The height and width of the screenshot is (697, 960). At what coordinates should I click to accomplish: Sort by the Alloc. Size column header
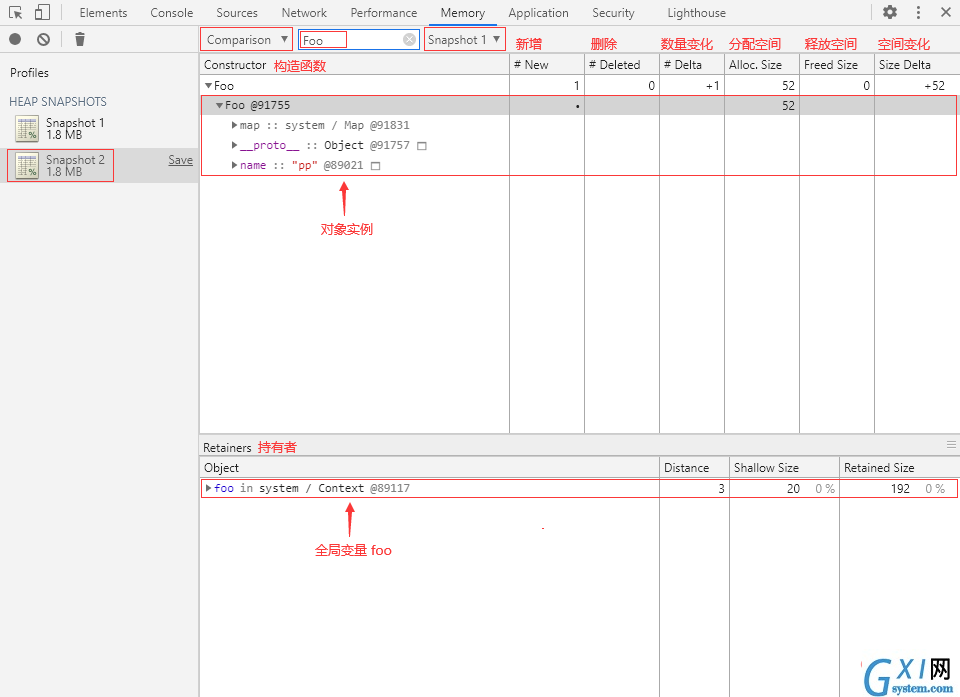coord(762,64)
